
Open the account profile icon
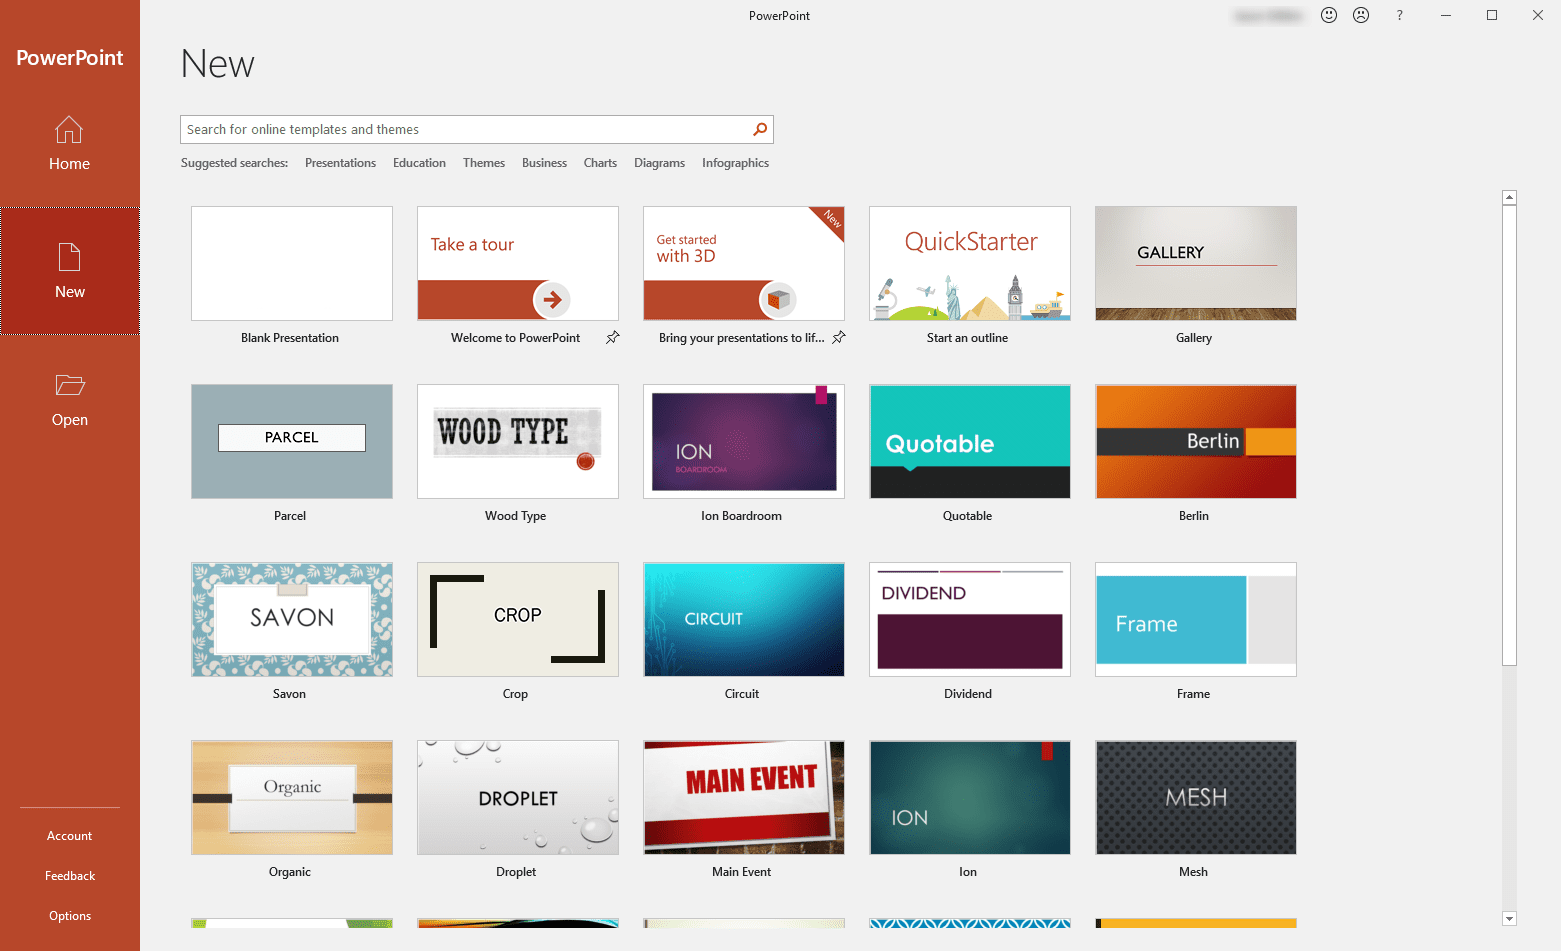(1268, 15)
